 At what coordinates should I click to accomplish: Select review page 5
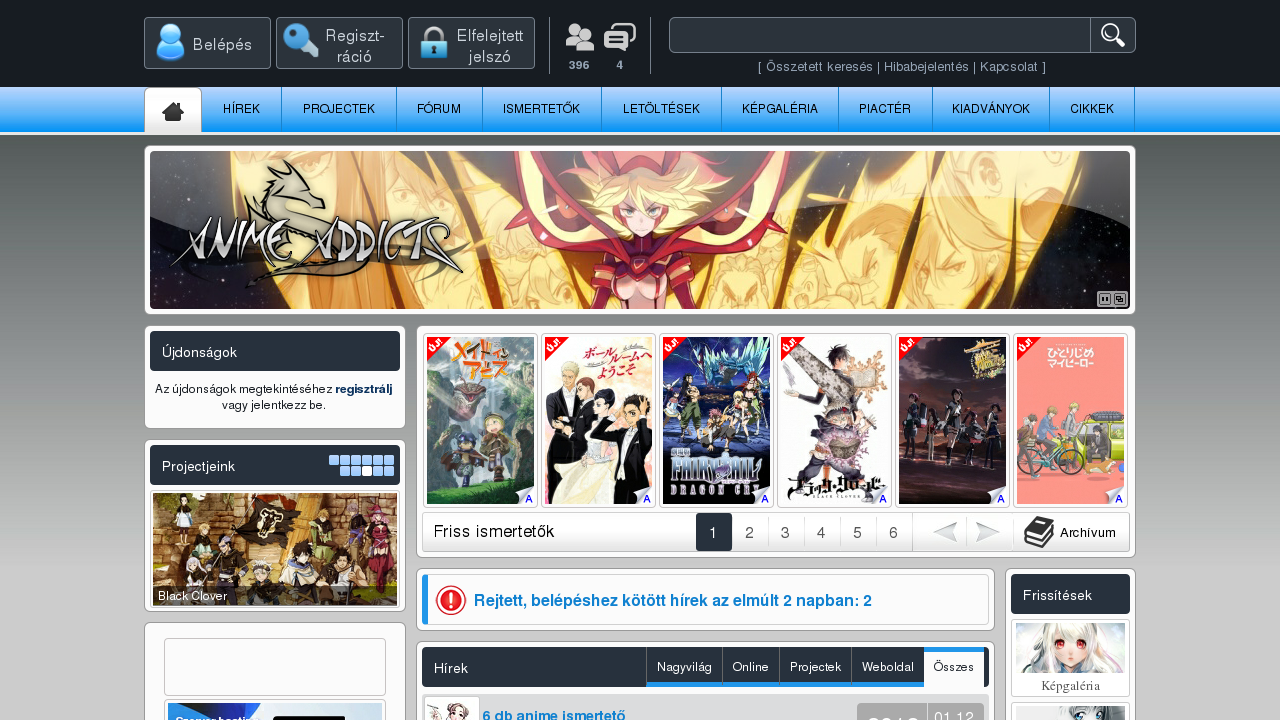858,532
